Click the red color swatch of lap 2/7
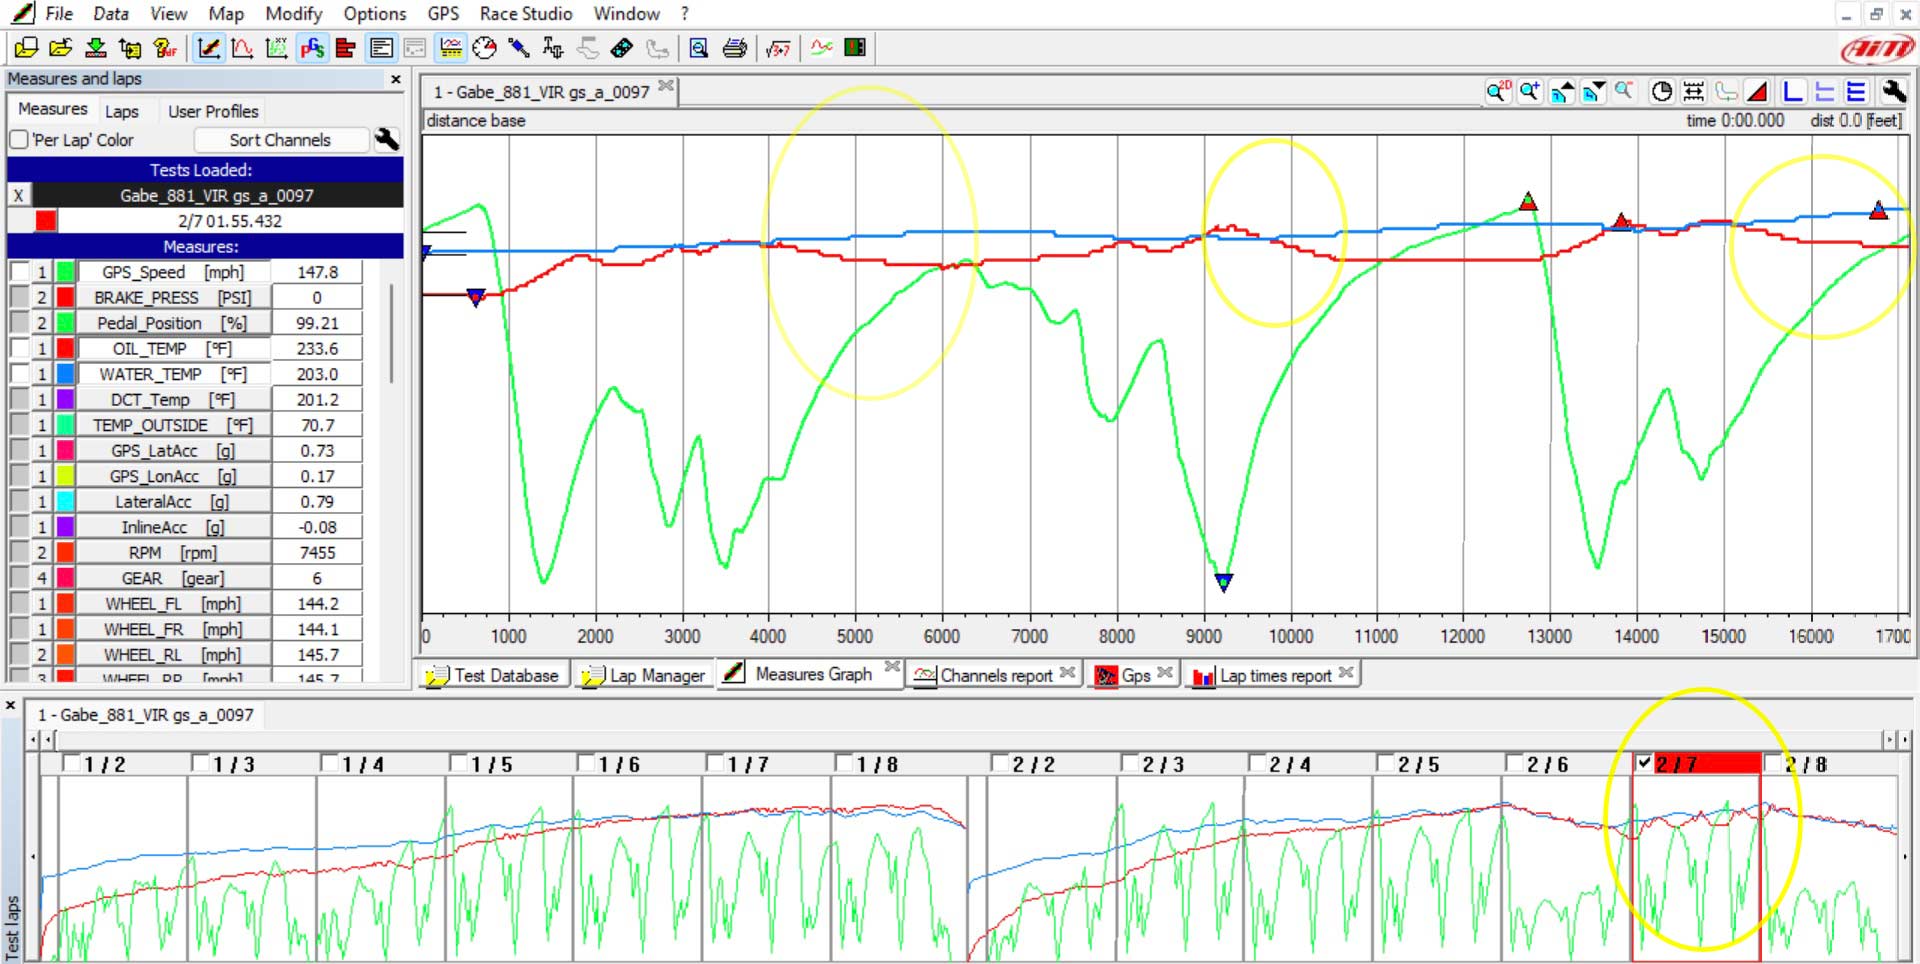This screenshot has width=1920, height=964. tap(46, 221)
